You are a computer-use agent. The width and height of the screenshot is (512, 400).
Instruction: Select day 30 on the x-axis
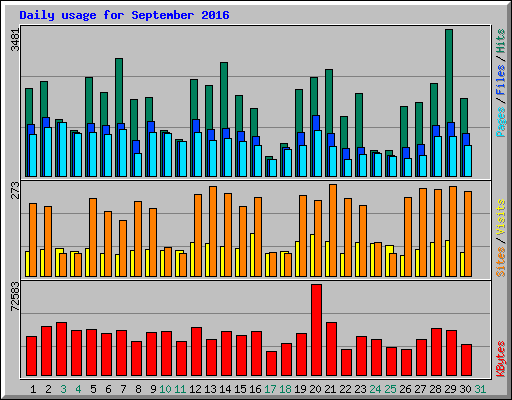(x=465, y=389)
